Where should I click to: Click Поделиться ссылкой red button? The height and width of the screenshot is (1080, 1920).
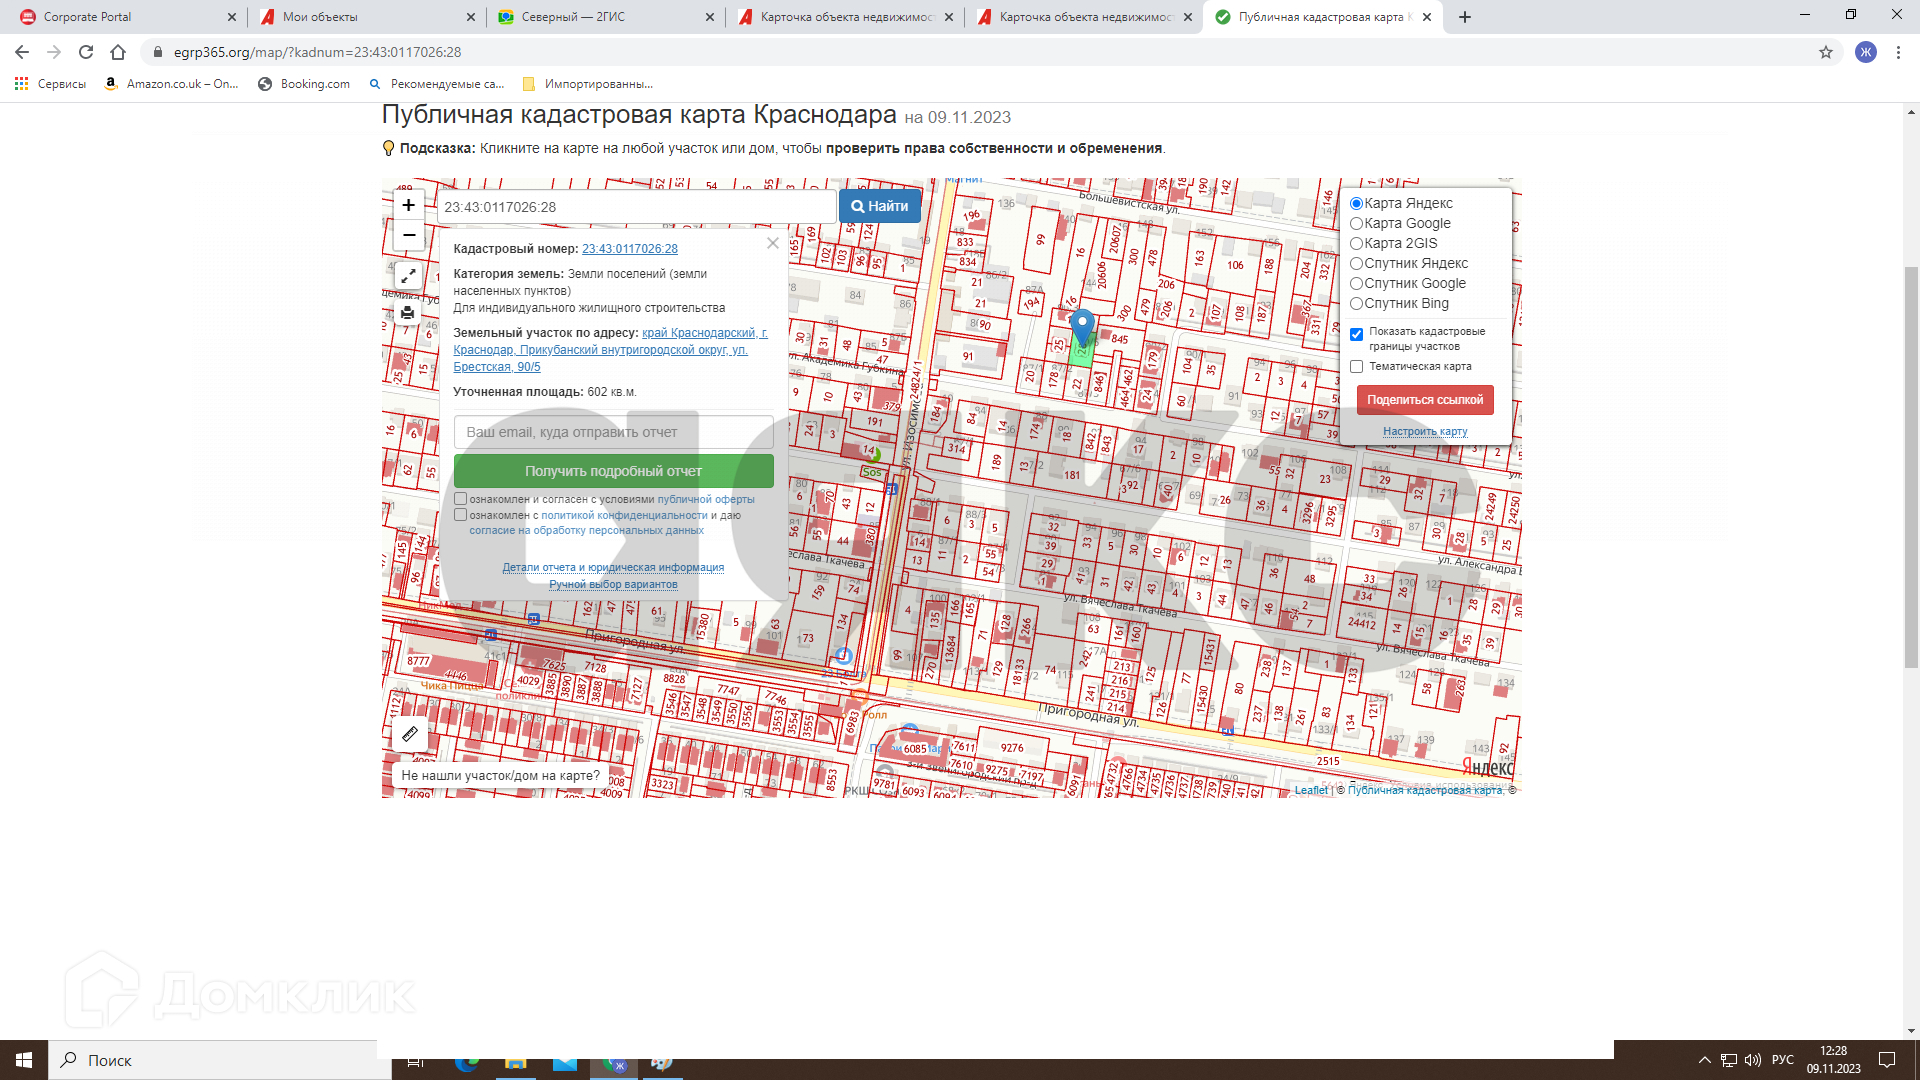1425,400
